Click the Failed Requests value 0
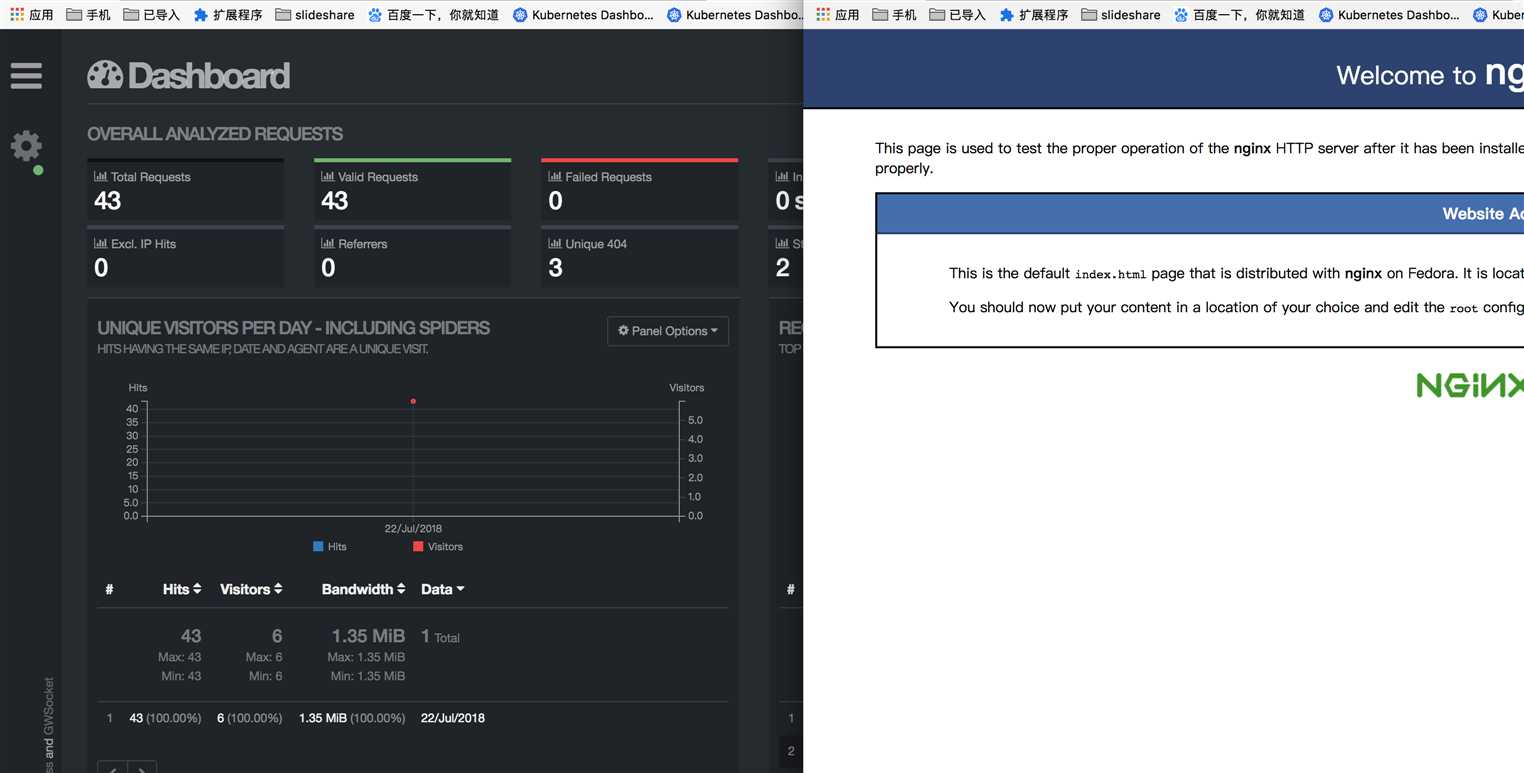 [x=555, y=201]
